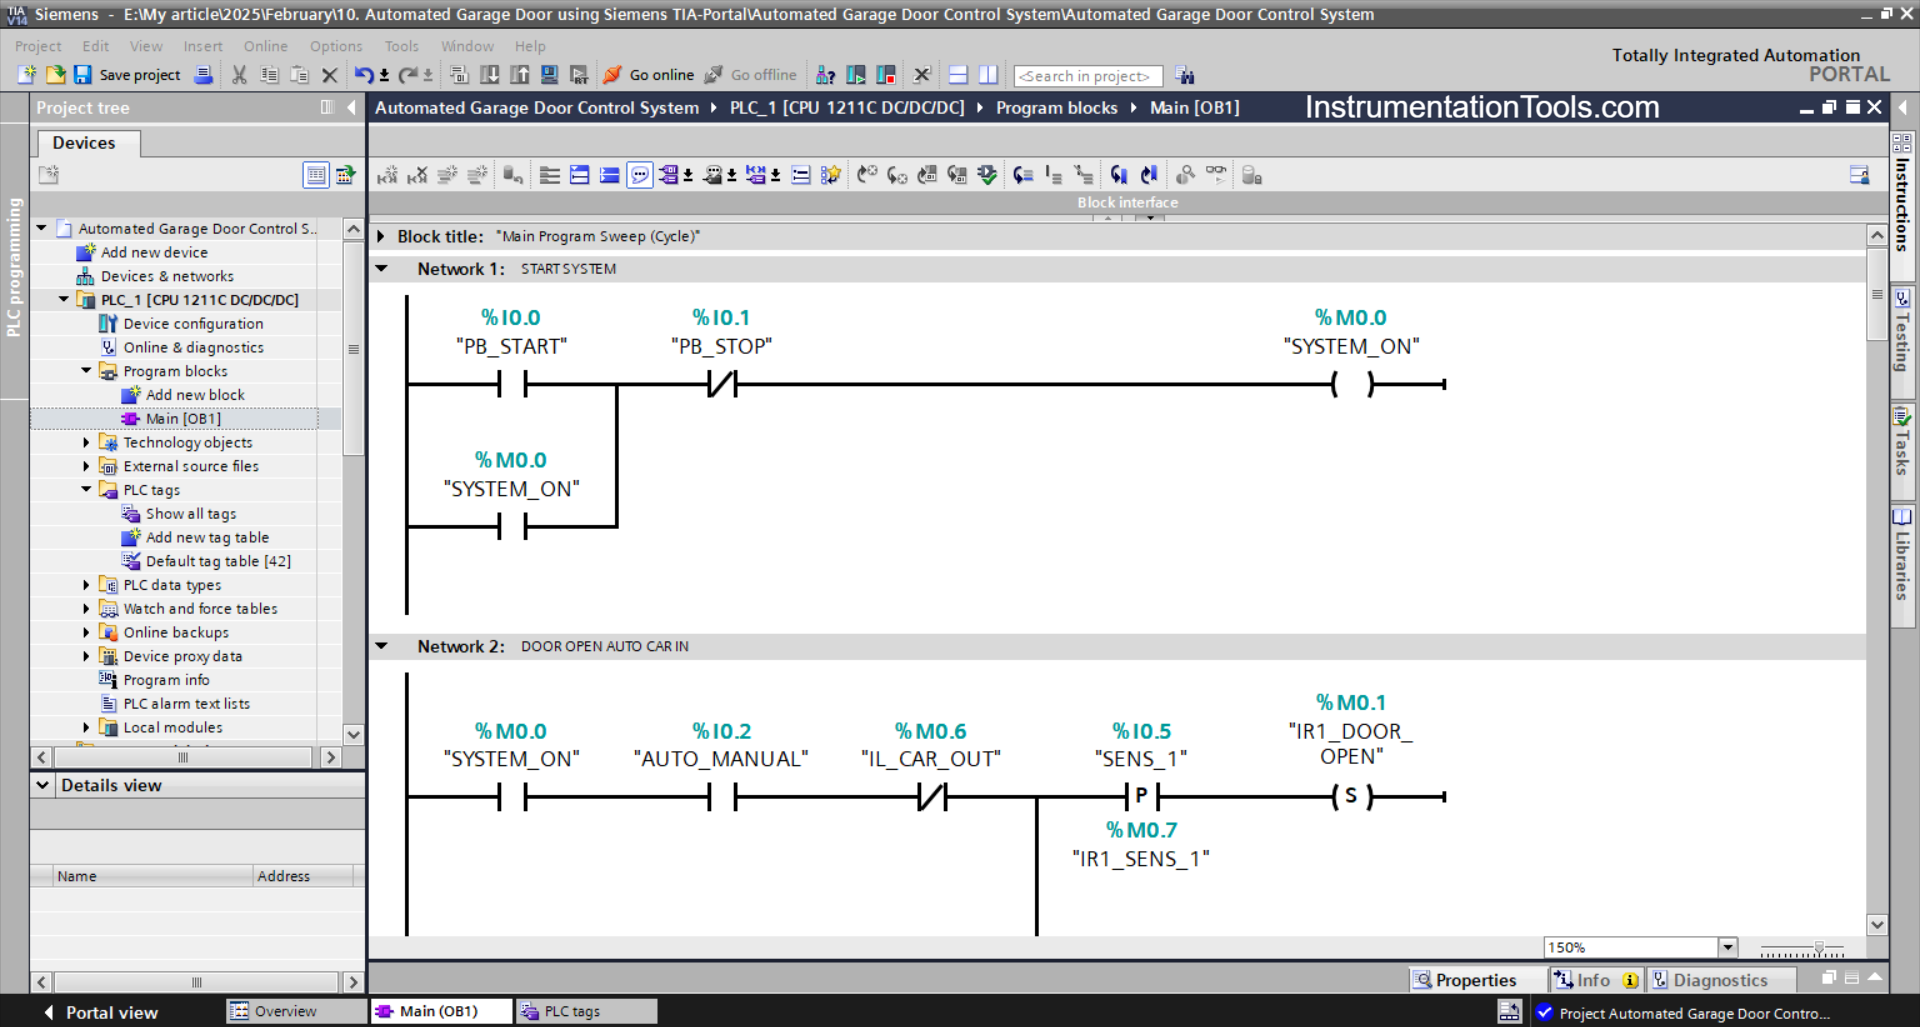The image size is (1920, 1027).
Task: Click Go online button
Action: pos(649,75)
